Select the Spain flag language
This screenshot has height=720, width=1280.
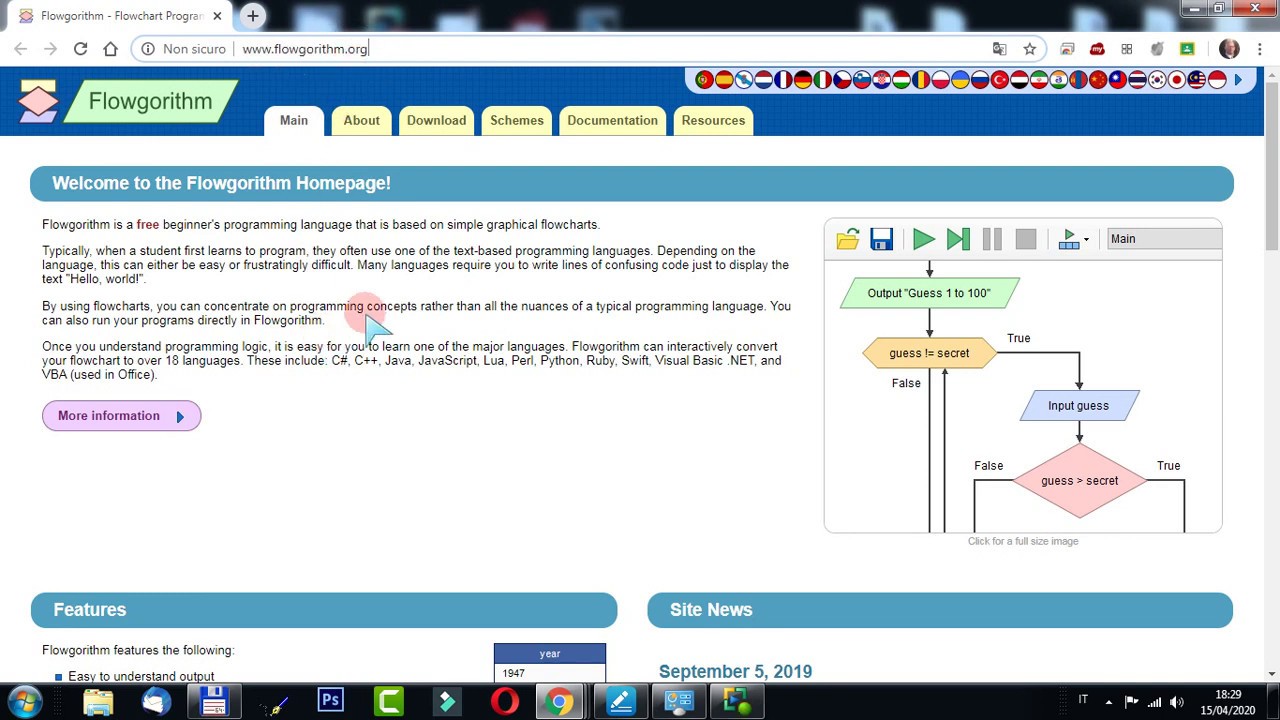724,80
